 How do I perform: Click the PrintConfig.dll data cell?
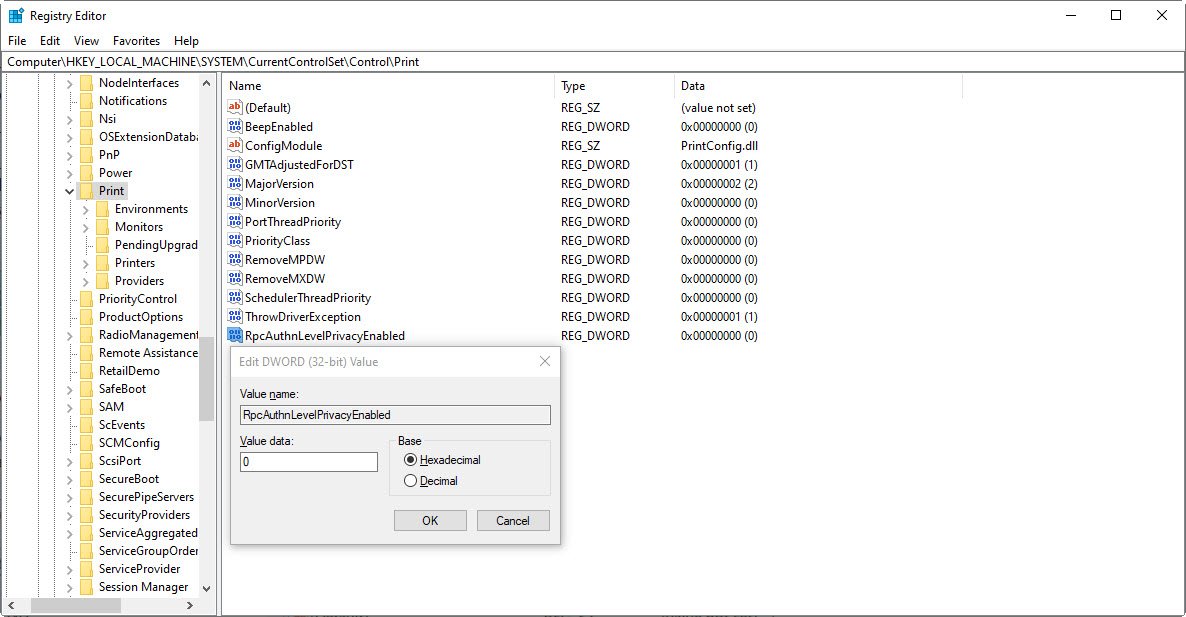click(719, 146)
